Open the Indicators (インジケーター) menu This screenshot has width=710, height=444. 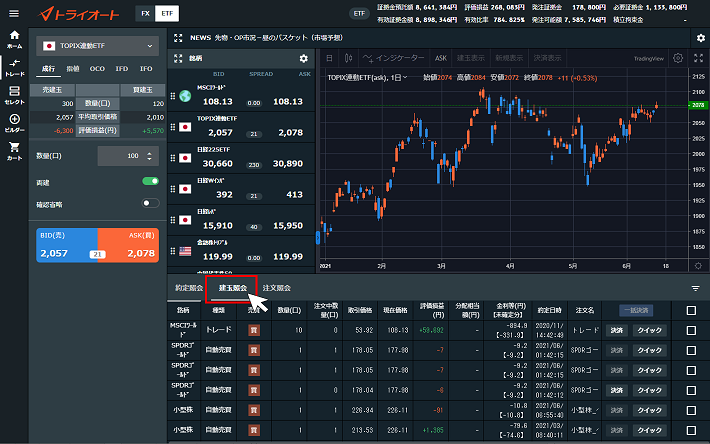click(x=394, y=58)
